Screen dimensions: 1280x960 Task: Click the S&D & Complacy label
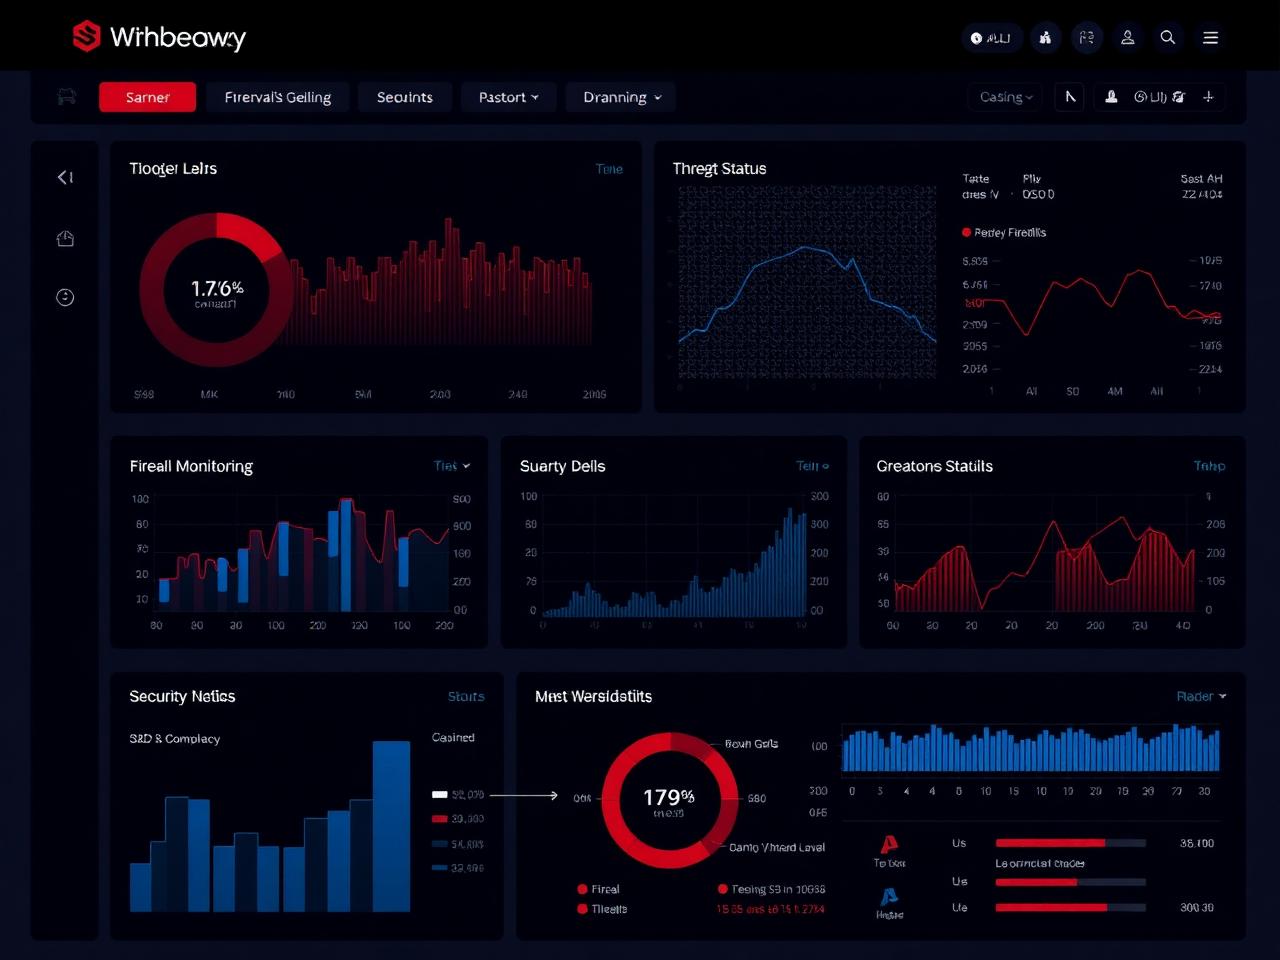(174, 738)
